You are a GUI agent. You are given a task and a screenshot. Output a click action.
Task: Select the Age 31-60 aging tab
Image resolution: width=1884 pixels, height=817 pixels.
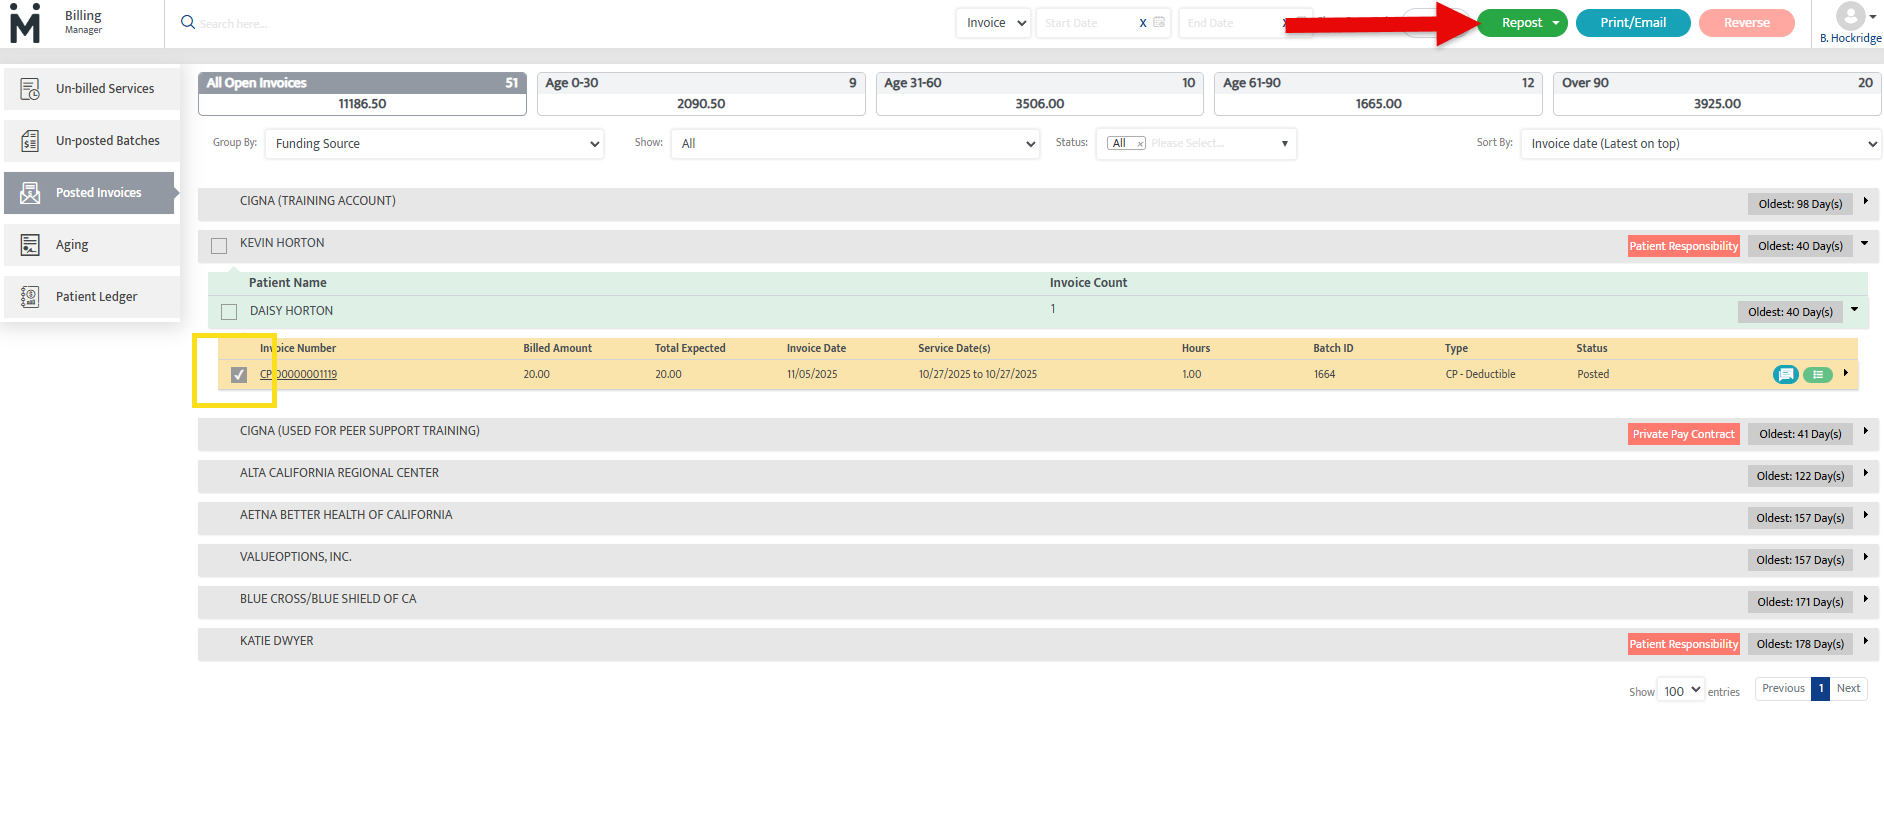1039,93
